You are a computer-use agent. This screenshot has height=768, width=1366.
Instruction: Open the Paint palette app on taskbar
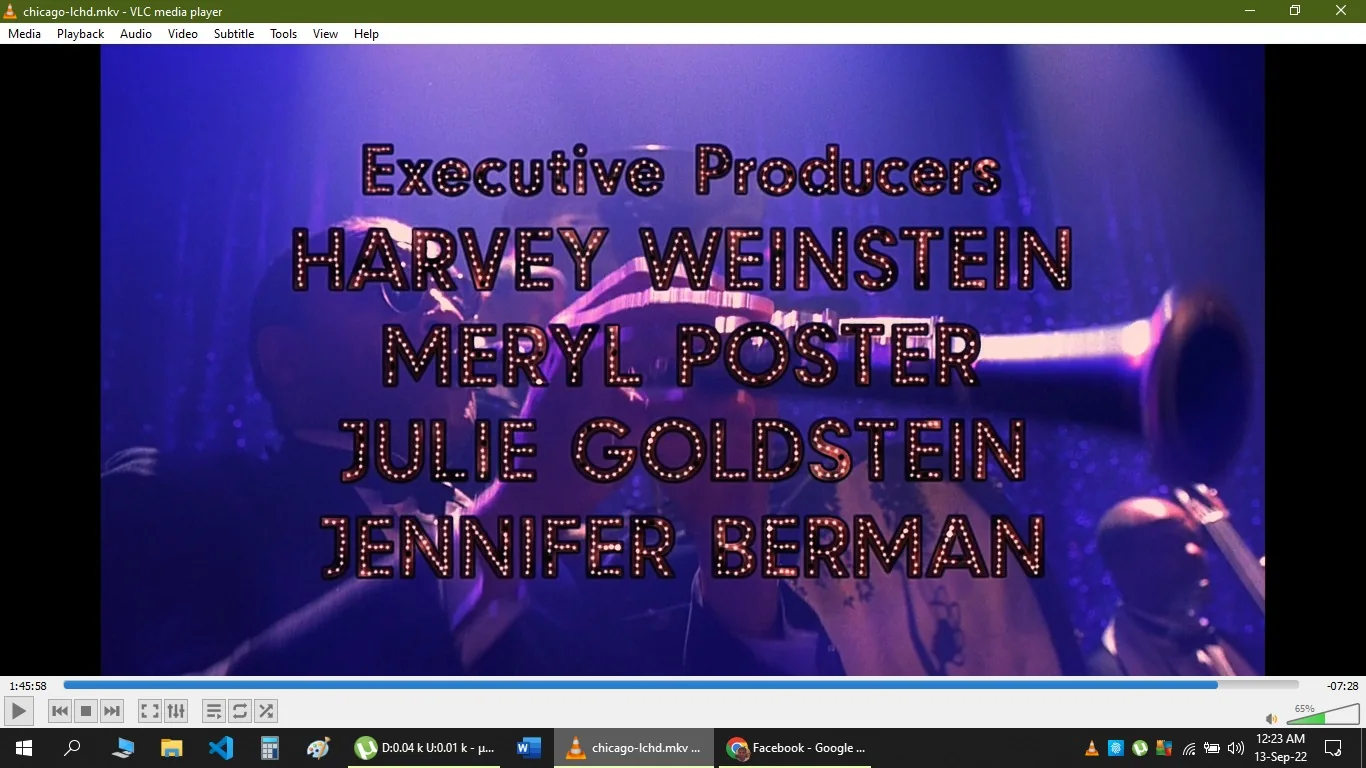[x=318, y=748]
